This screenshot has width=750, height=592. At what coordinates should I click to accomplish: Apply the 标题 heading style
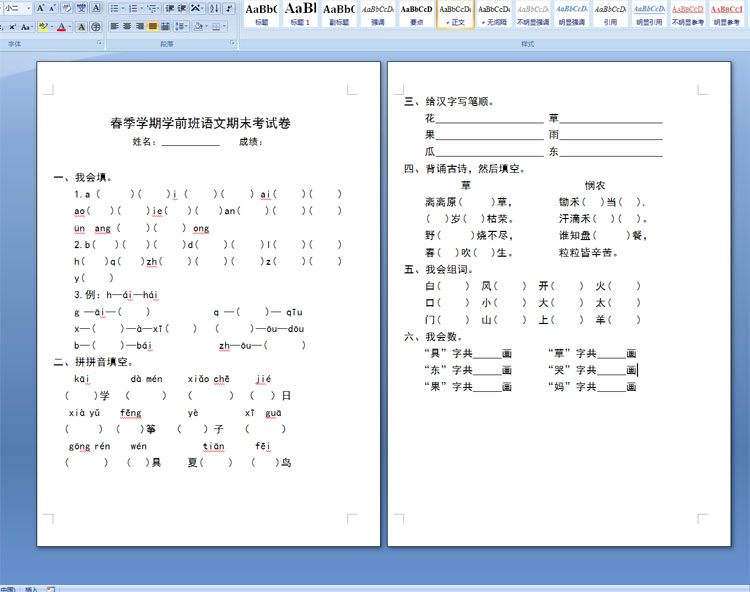point(261,14)
